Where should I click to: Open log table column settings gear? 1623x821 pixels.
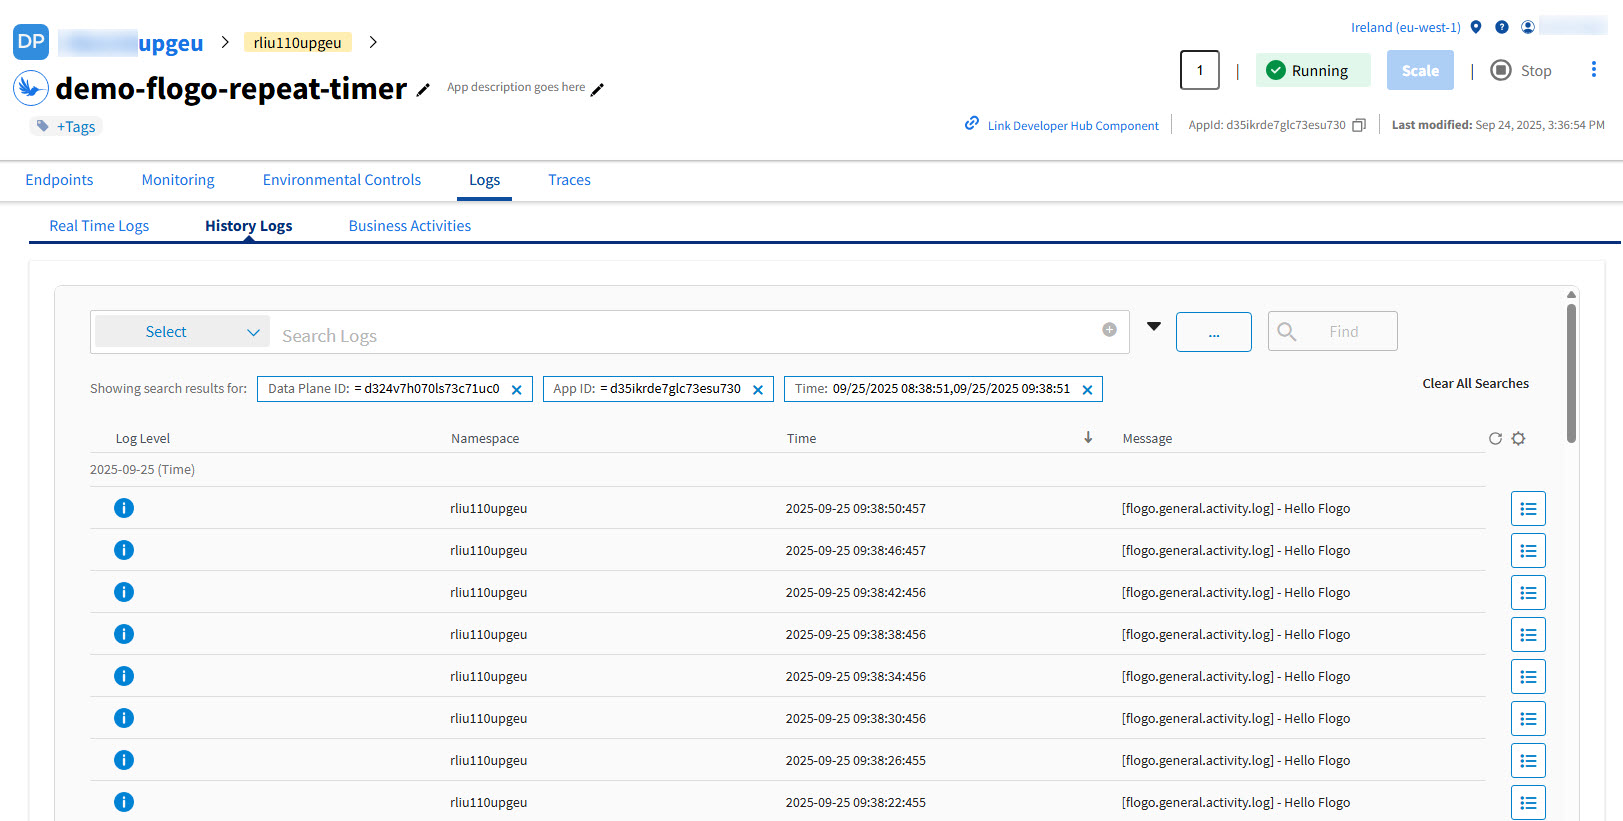1518,439
